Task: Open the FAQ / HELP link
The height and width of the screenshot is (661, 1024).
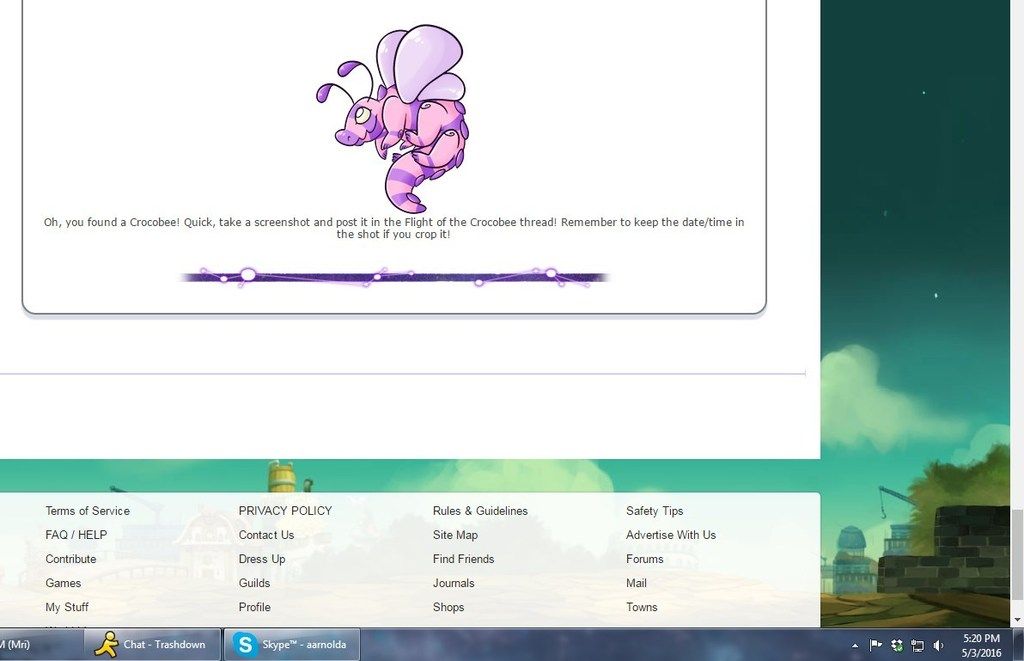Action: [76, 535]
